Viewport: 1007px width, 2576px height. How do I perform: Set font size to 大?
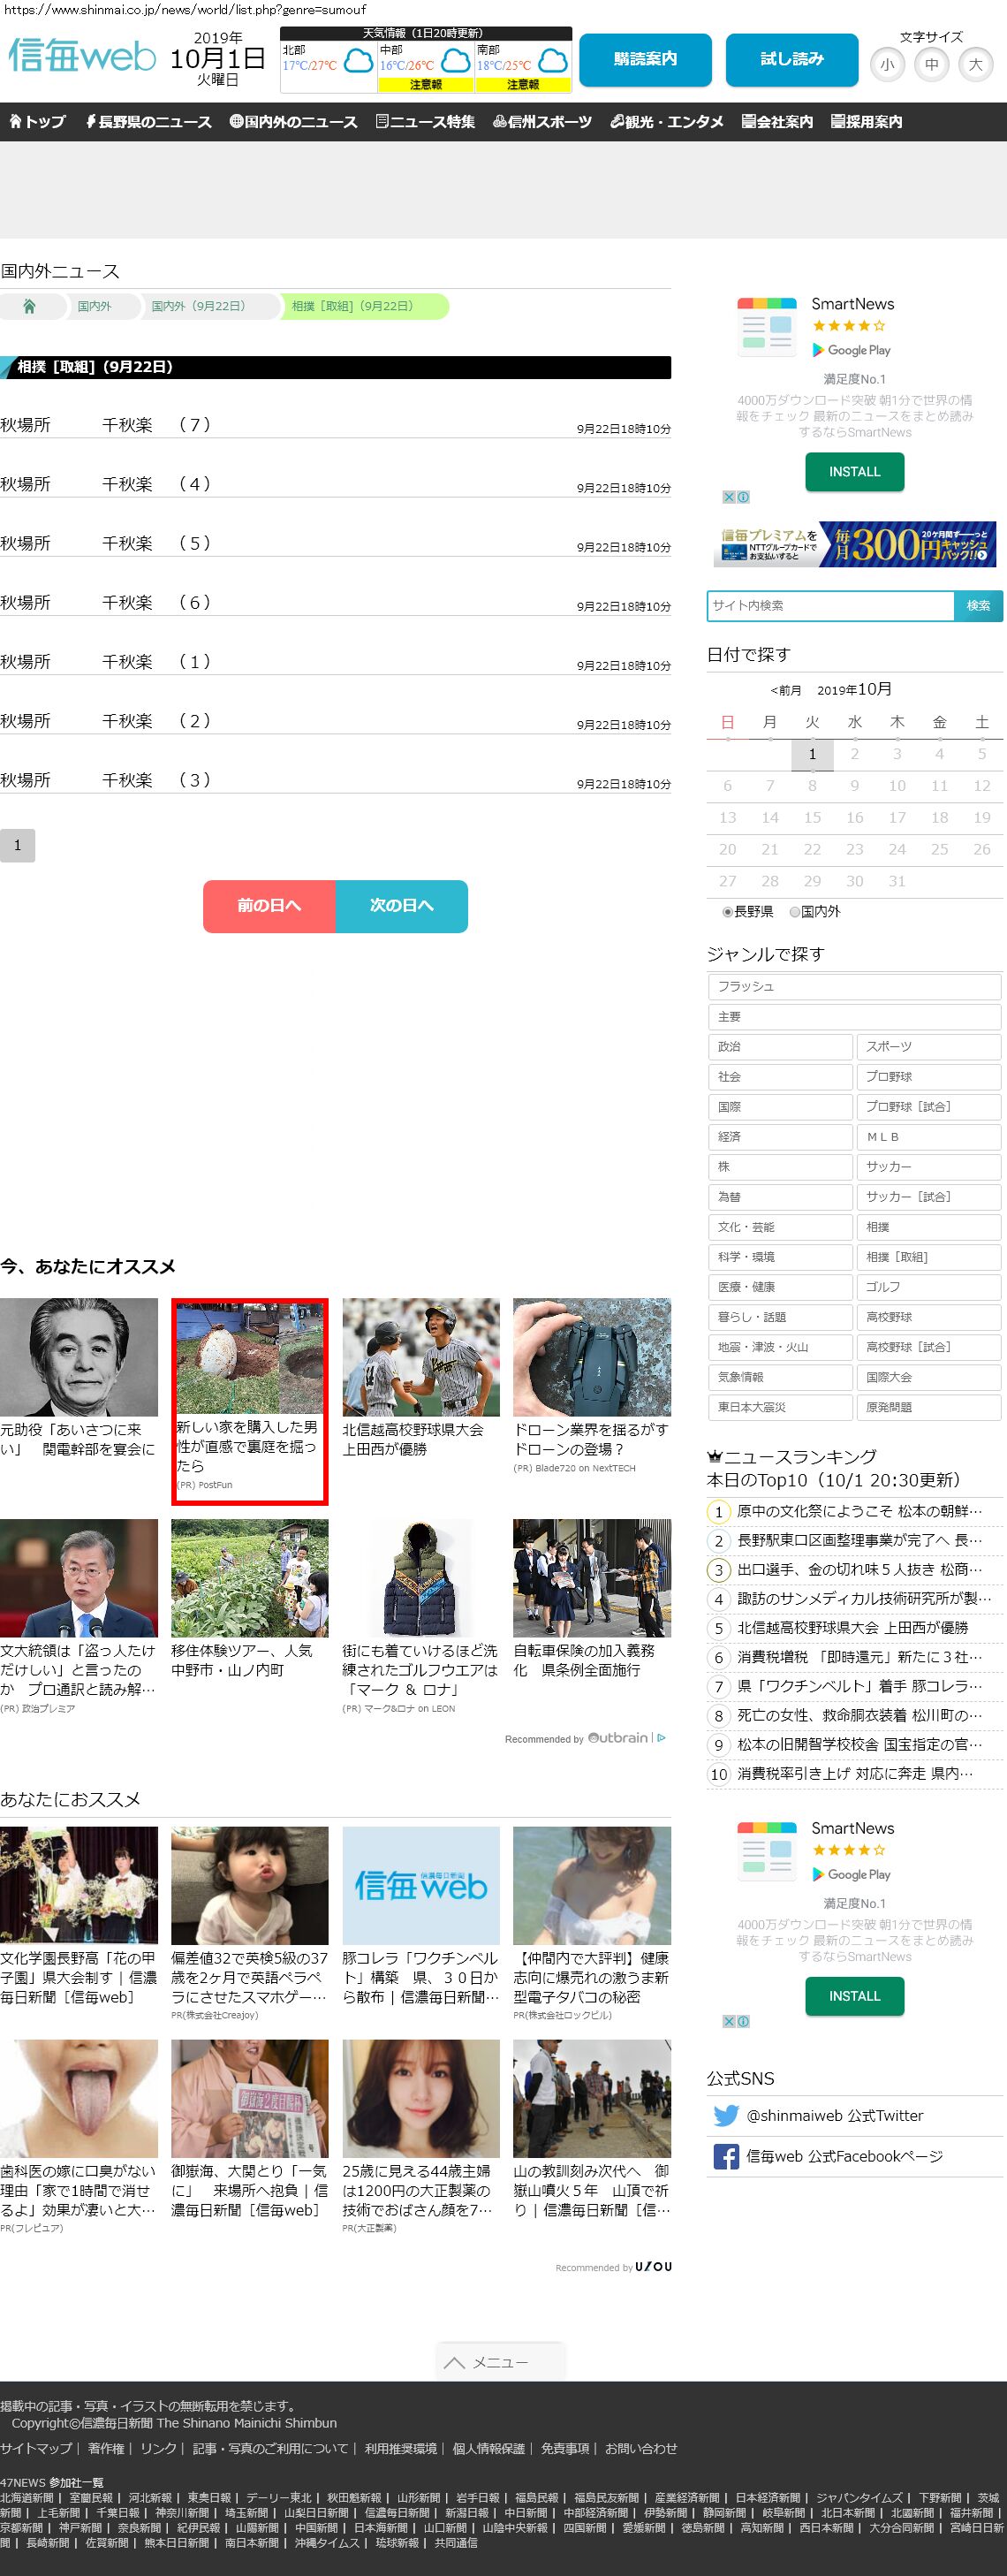pyautogui.click(x=975, y=65)
